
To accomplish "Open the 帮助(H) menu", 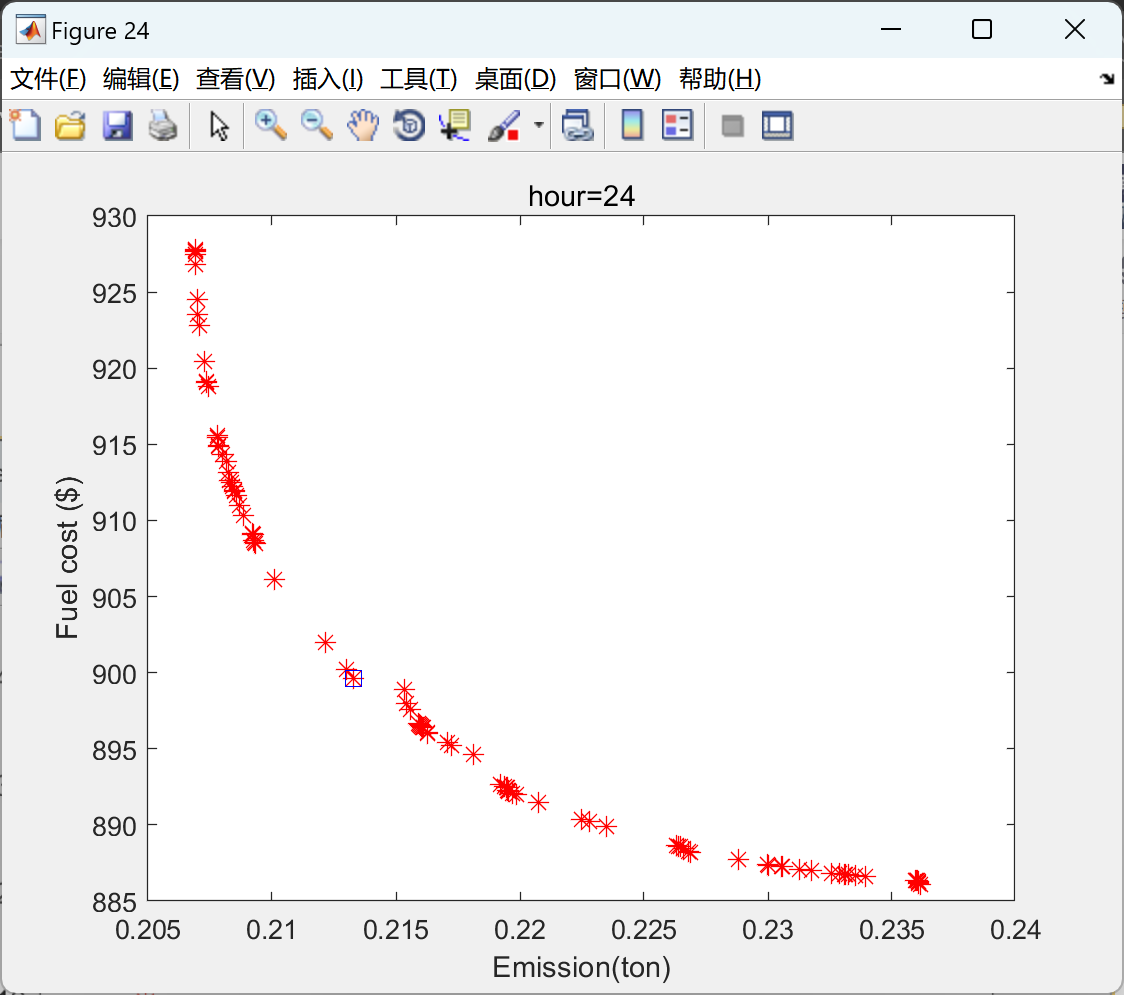I will coord(720,79).
